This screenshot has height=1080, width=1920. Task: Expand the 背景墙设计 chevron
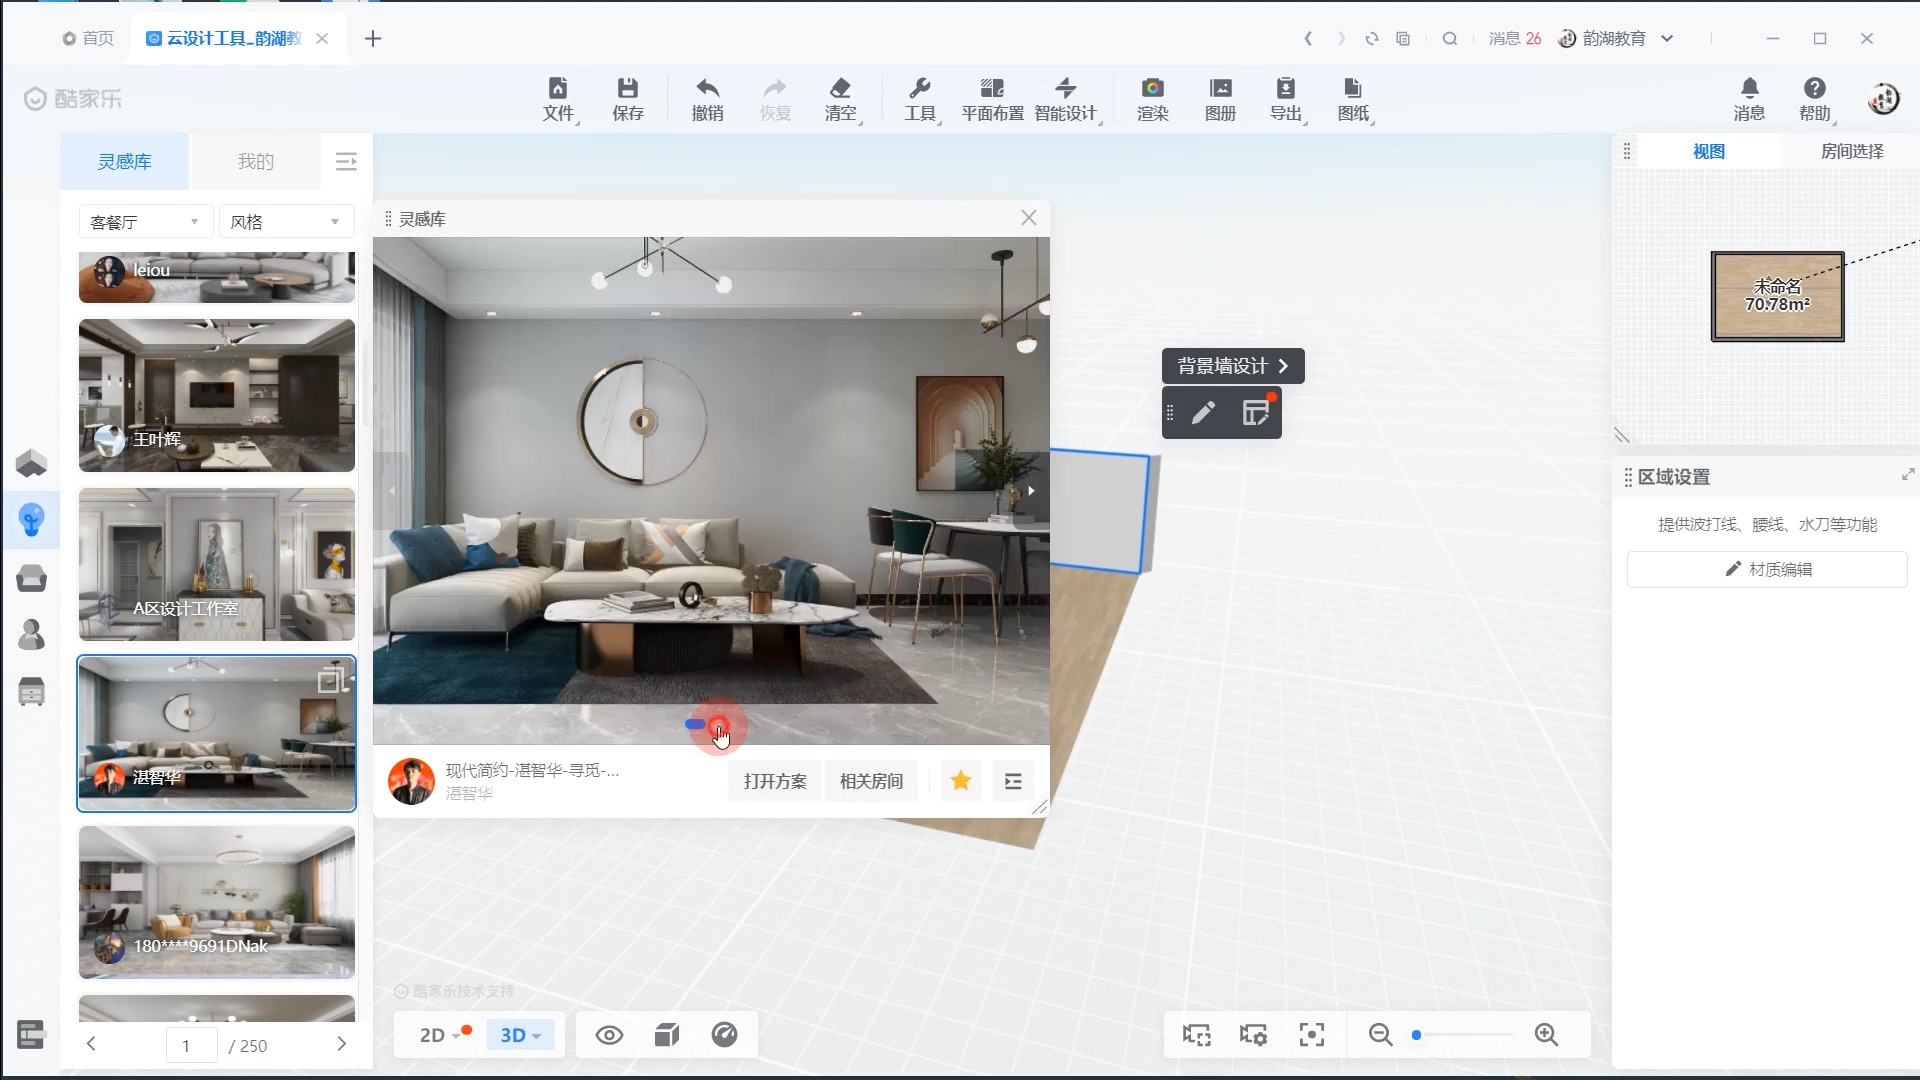tap(1283, 366)
